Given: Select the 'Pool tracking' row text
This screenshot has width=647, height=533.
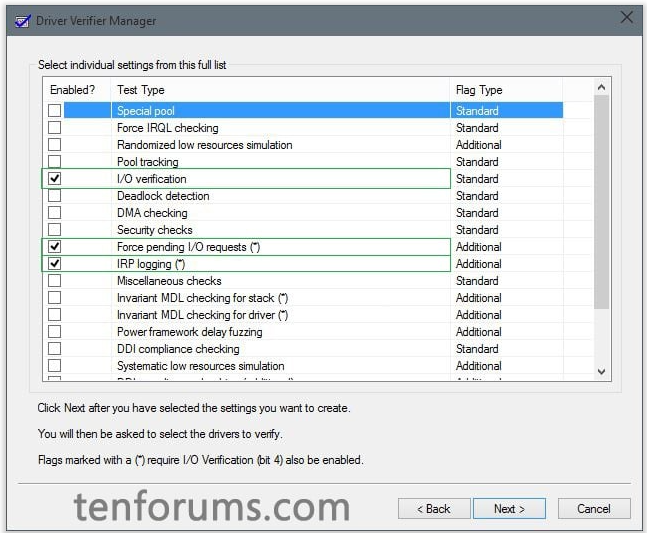Looking at the screenshot, I should pyautogui.click(x=148, y=162).
